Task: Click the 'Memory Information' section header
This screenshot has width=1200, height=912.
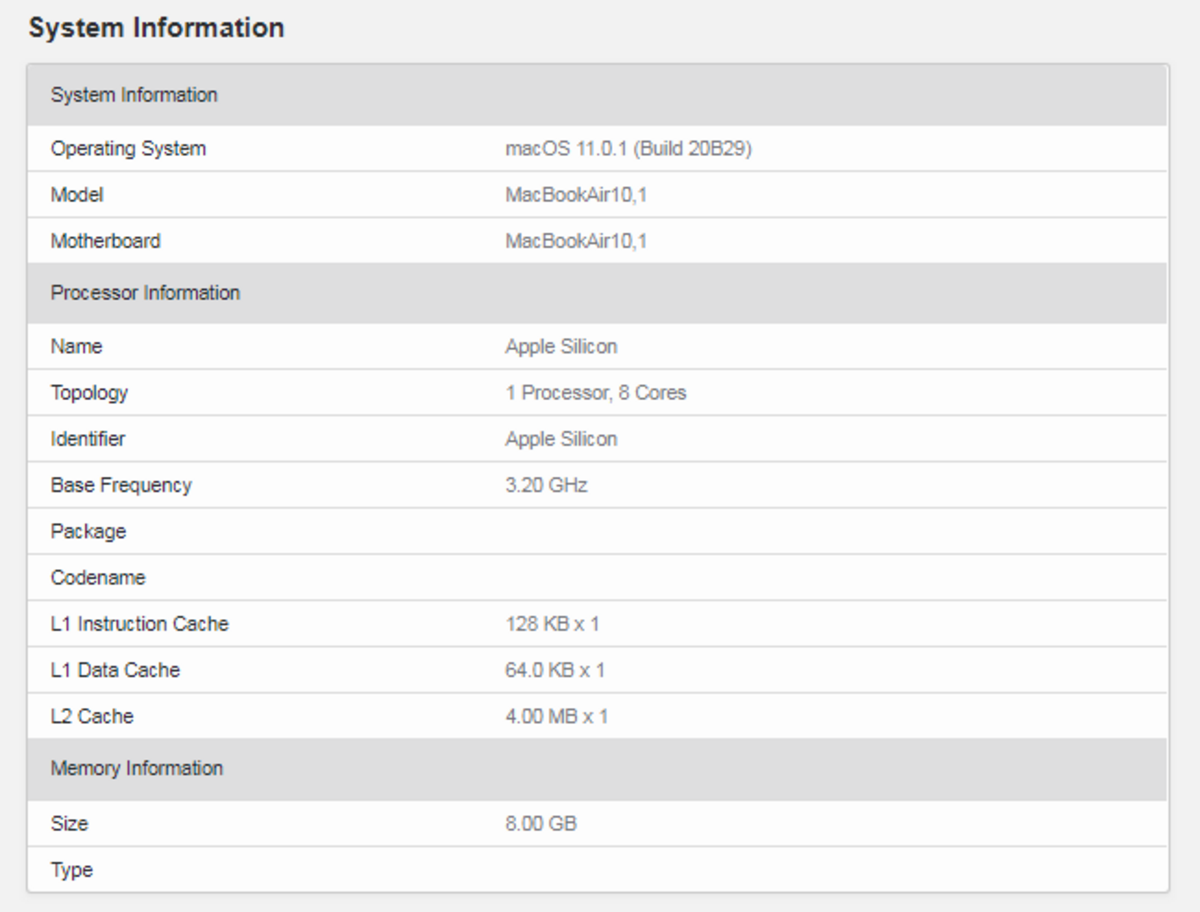Action: pyautogui.click(x=597, y=769)
